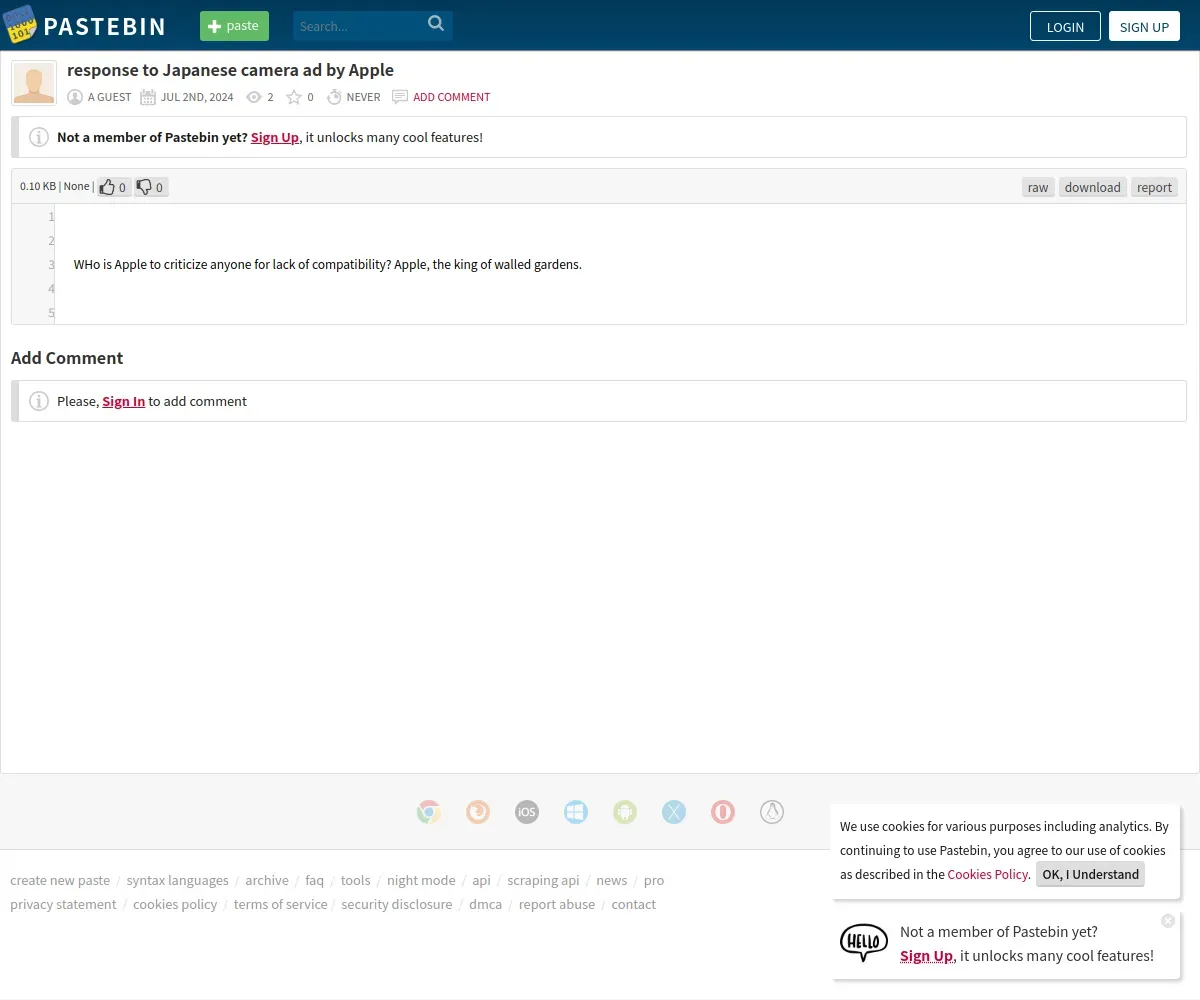Click the X Twitter icon

[x=674, y=812]
